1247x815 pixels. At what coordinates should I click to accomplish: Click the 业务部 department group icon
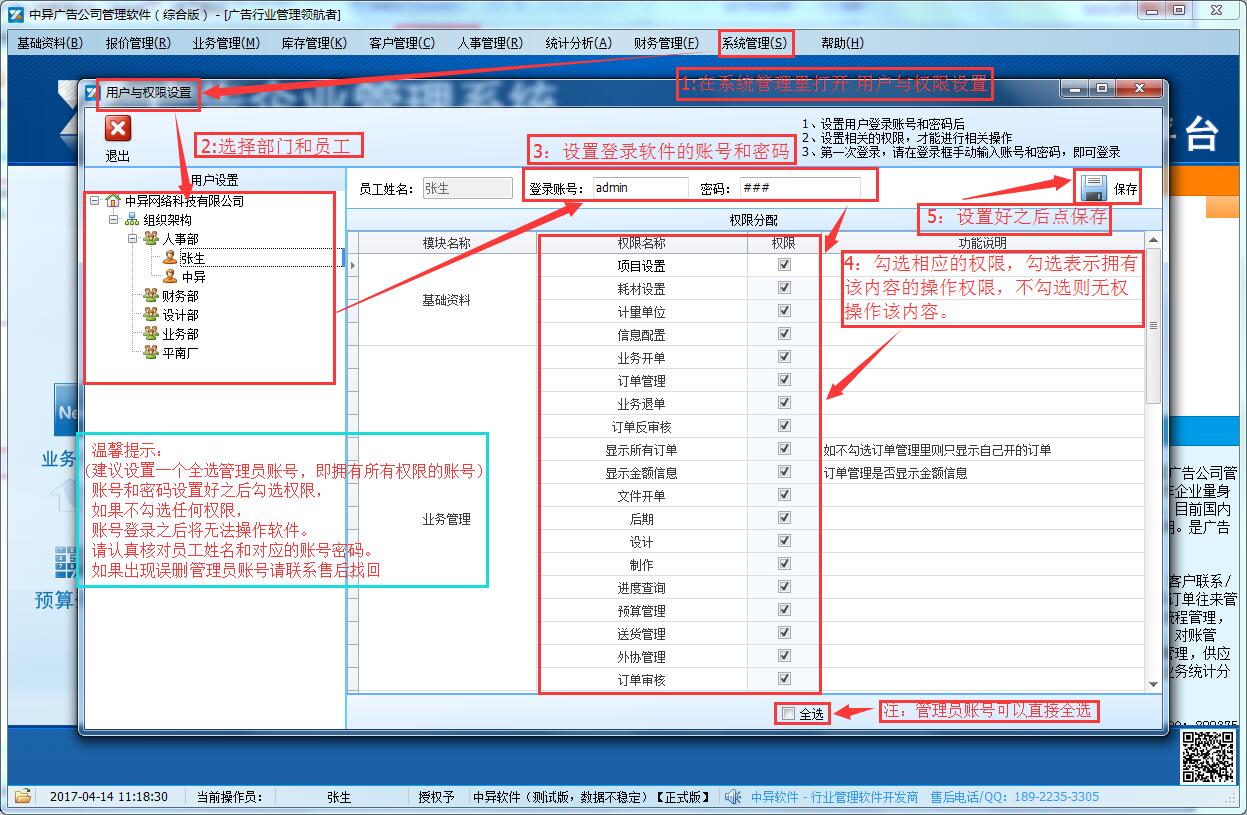(151, 334)
